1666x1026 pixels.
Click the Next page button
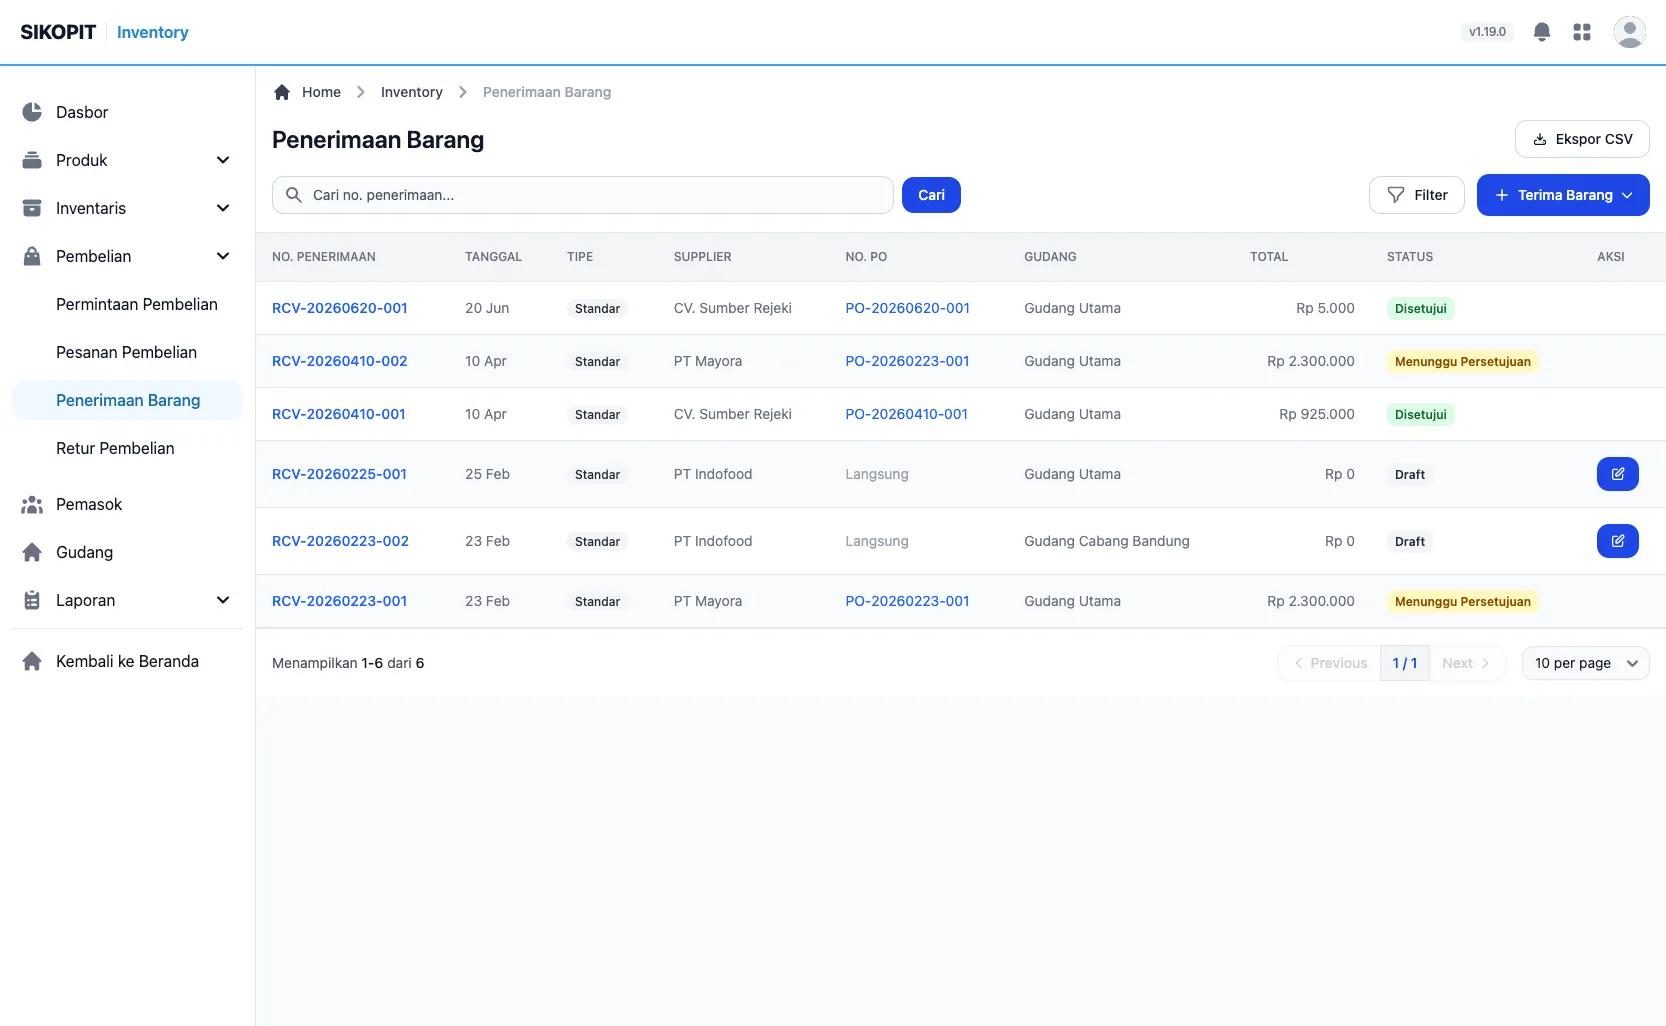(1467, 663)
